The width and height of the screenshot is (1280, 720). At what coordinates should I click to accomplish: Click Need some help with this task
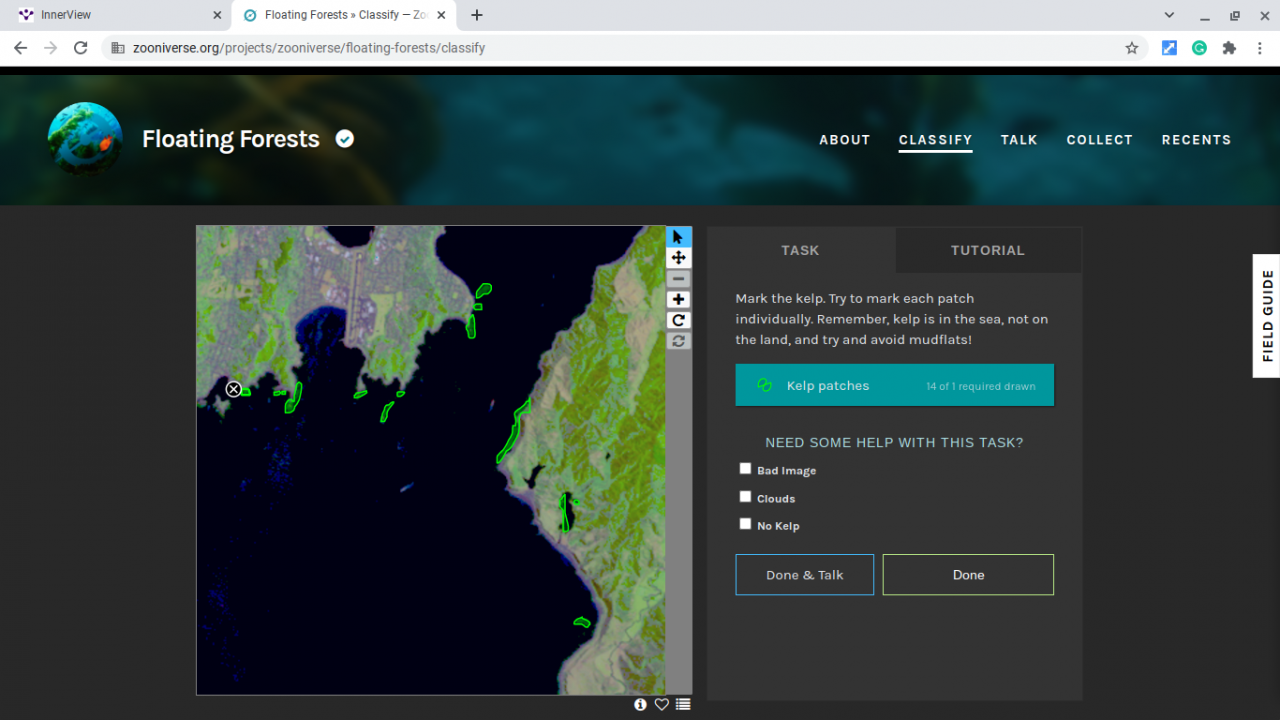click(895, 442)
